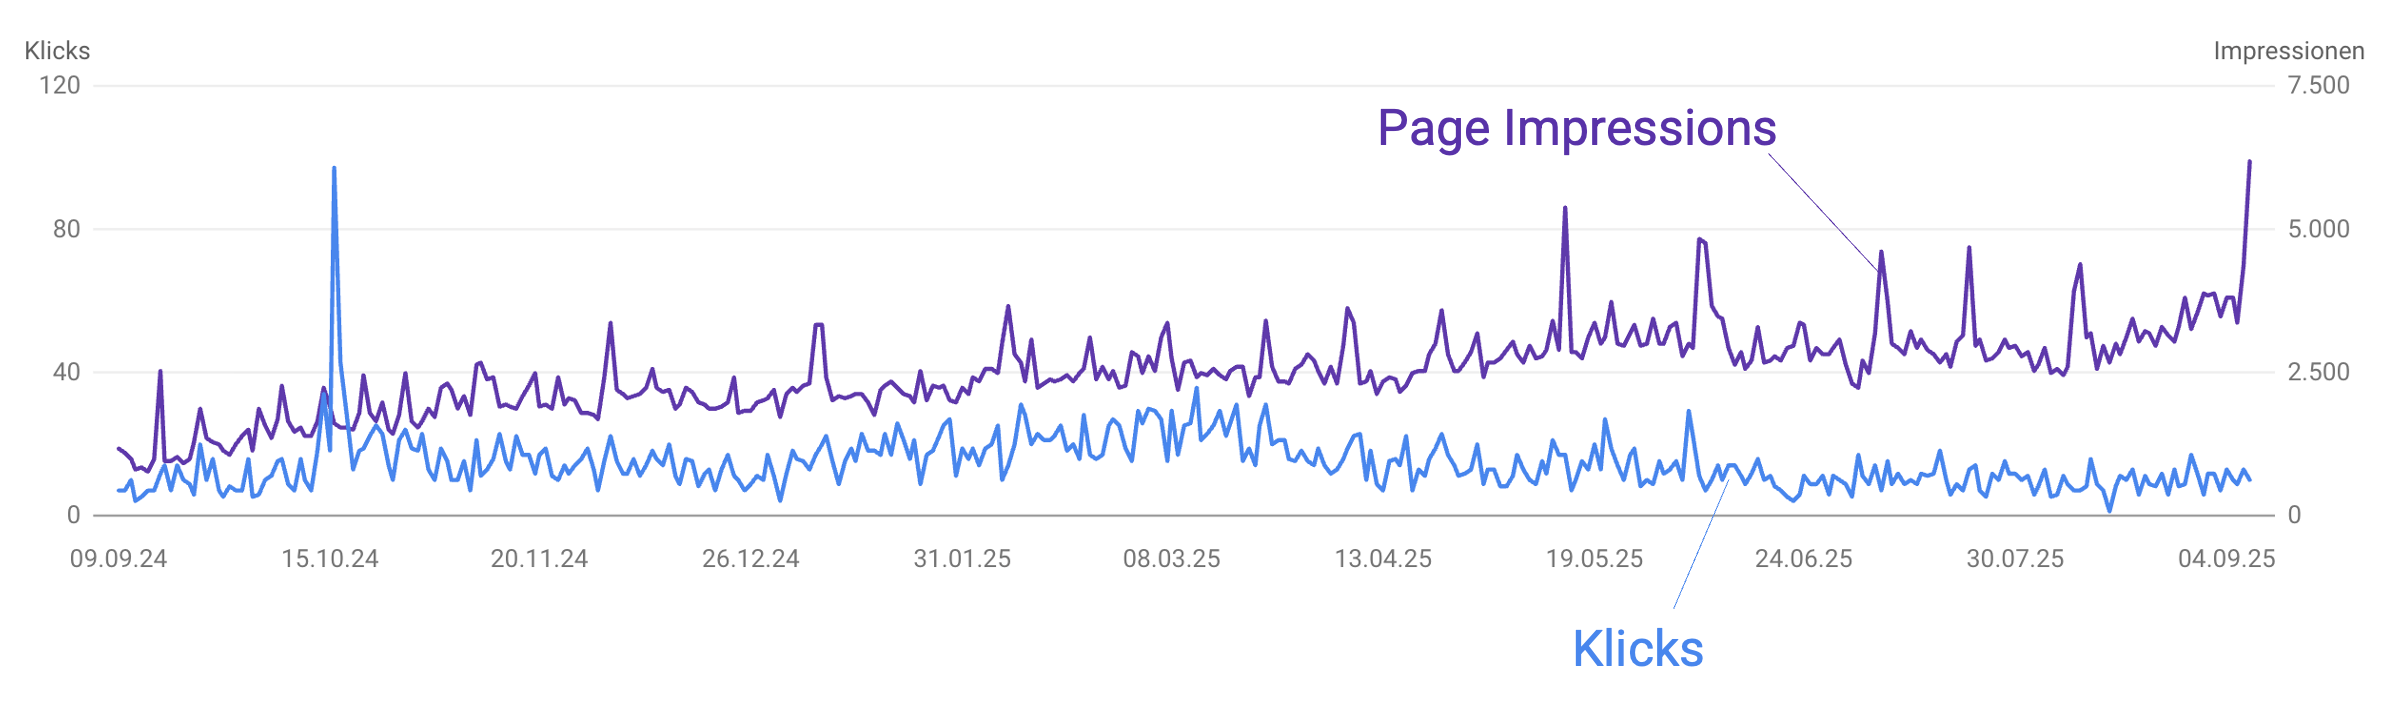Select the 26.12.24 date label
This screenshot has width=2382, height=710.
click(750, 559)
